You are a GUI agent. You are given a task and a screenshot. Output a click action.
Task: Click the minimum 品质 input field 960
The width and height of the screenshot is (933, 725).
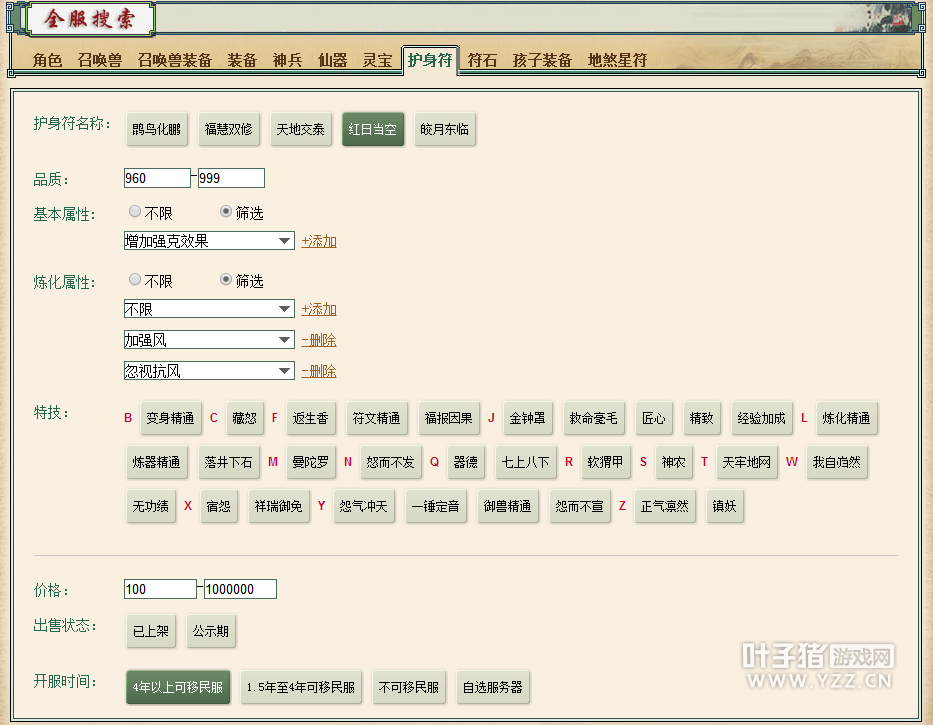157,178
